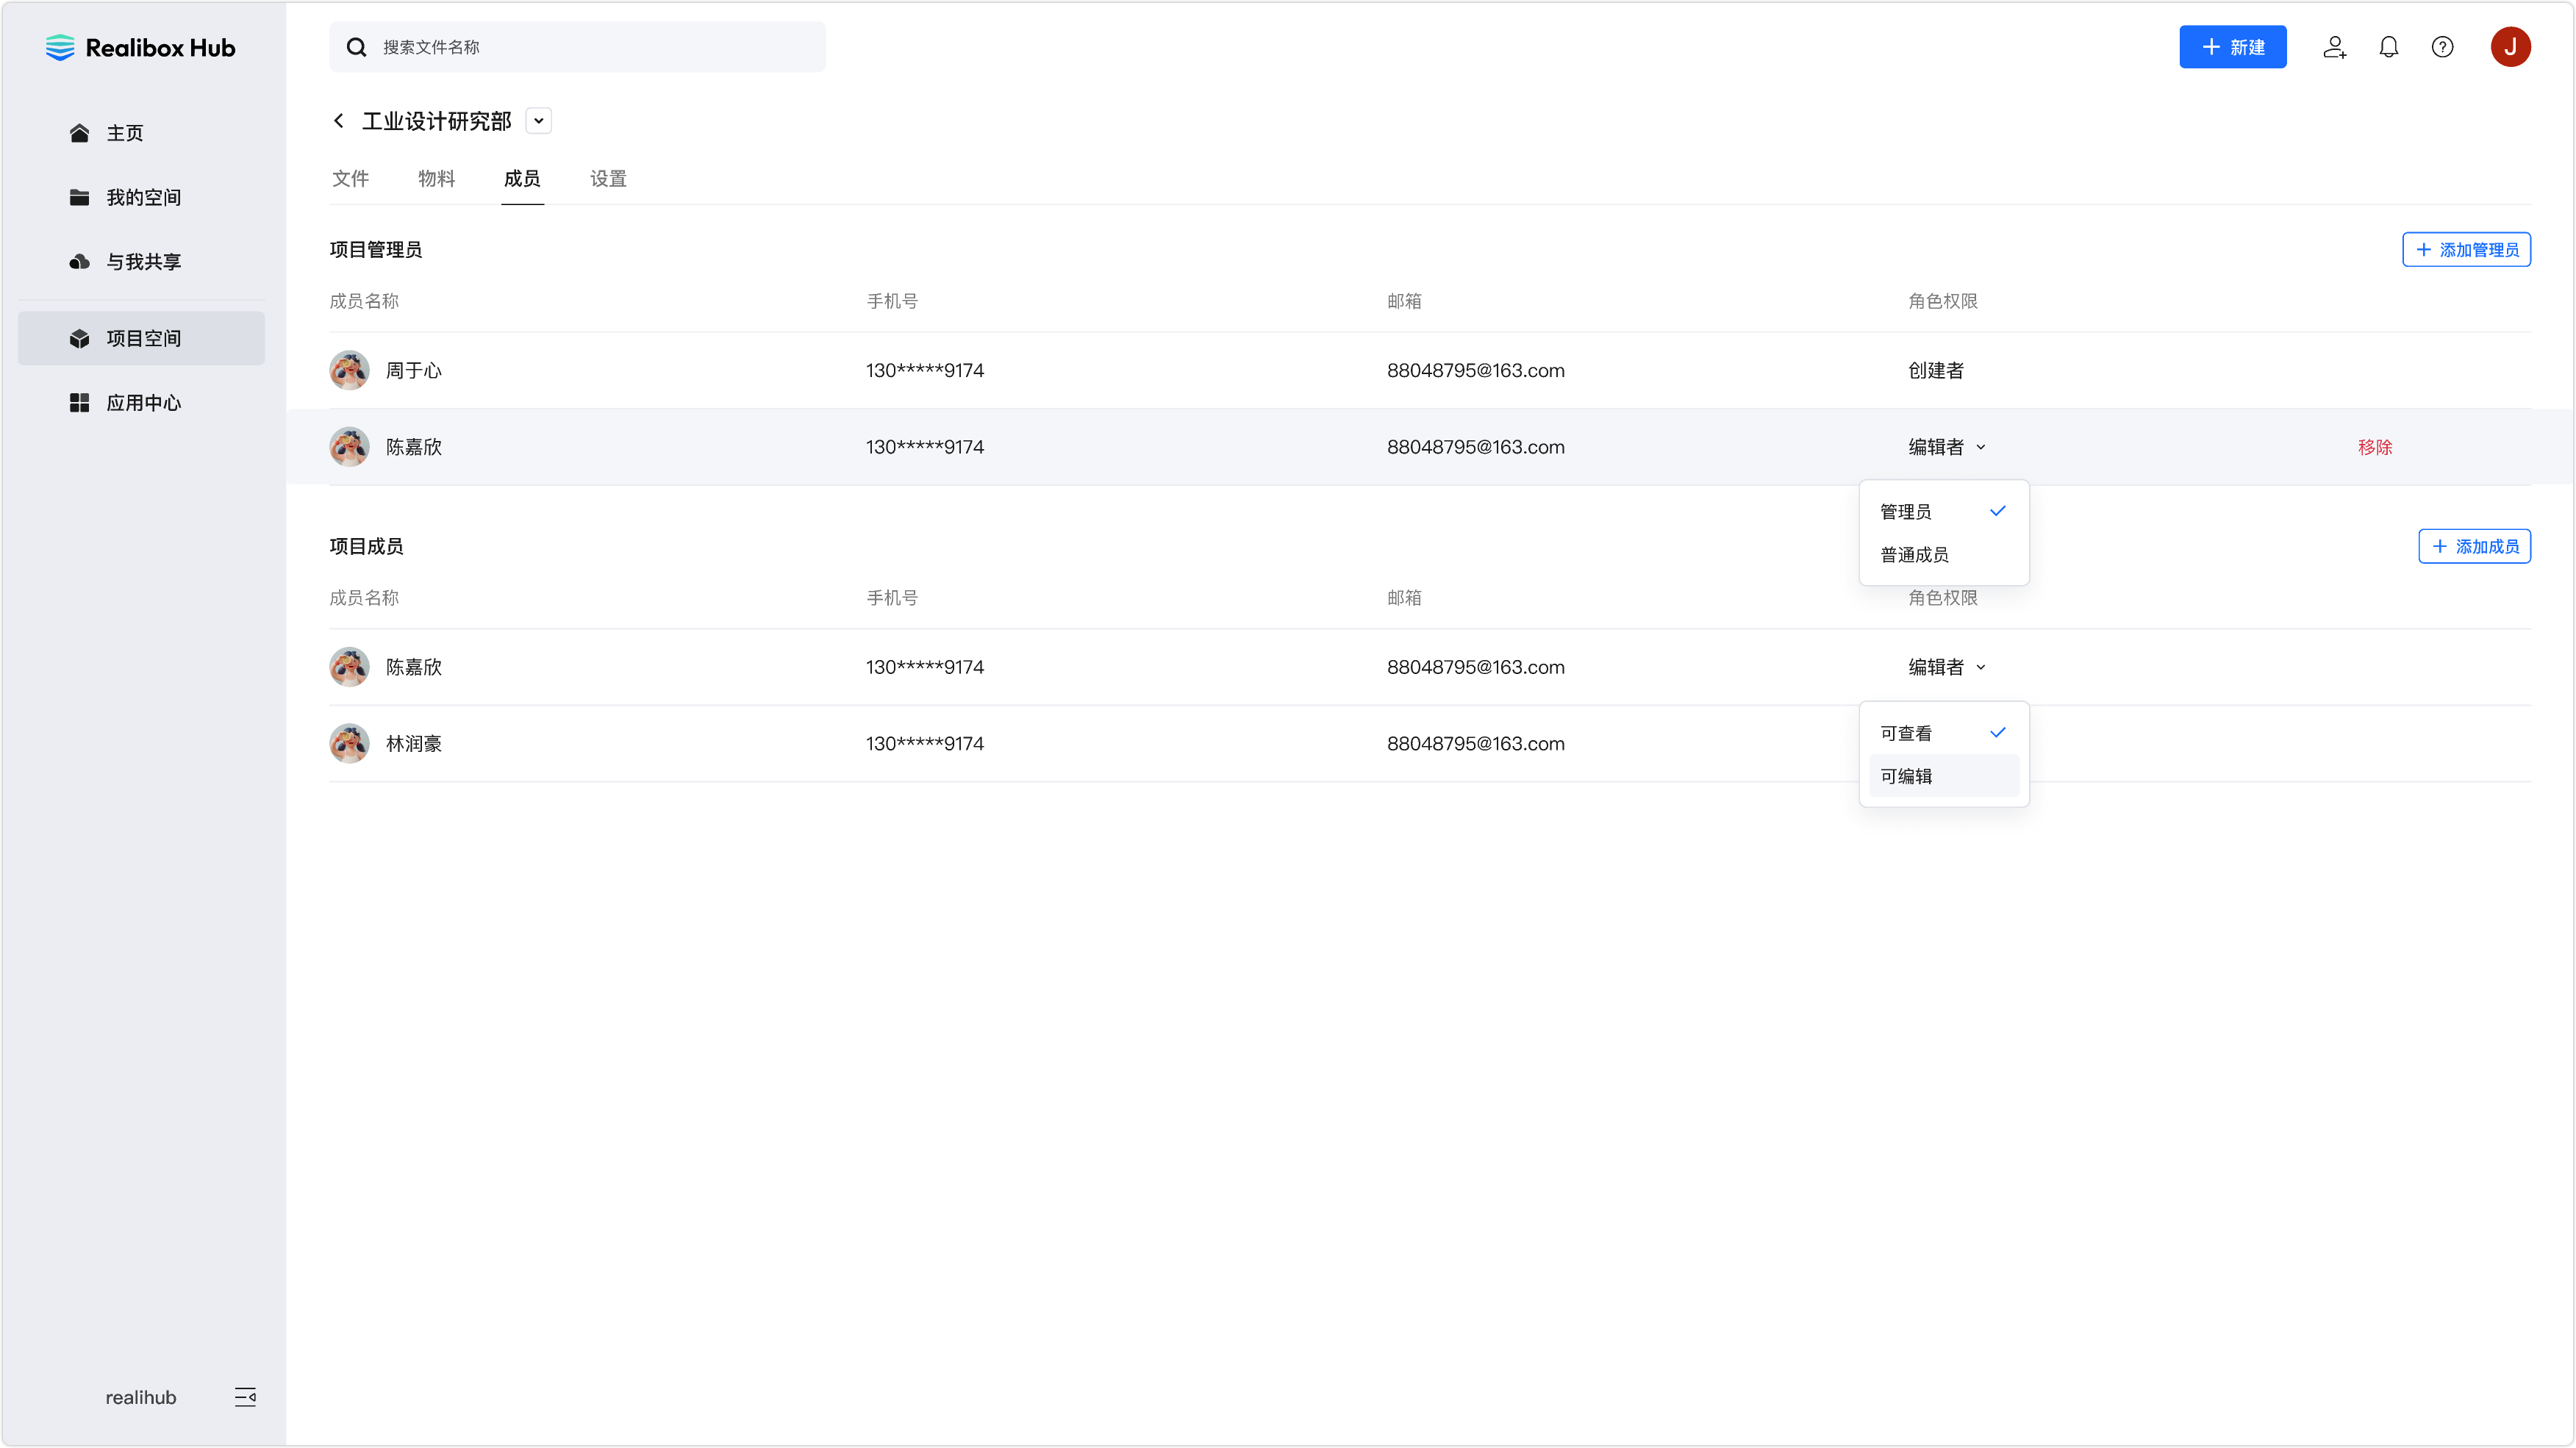Click the Realibox Hub logo icon
This screenshot has width=2576, height=1448.
tap(60, 47)
